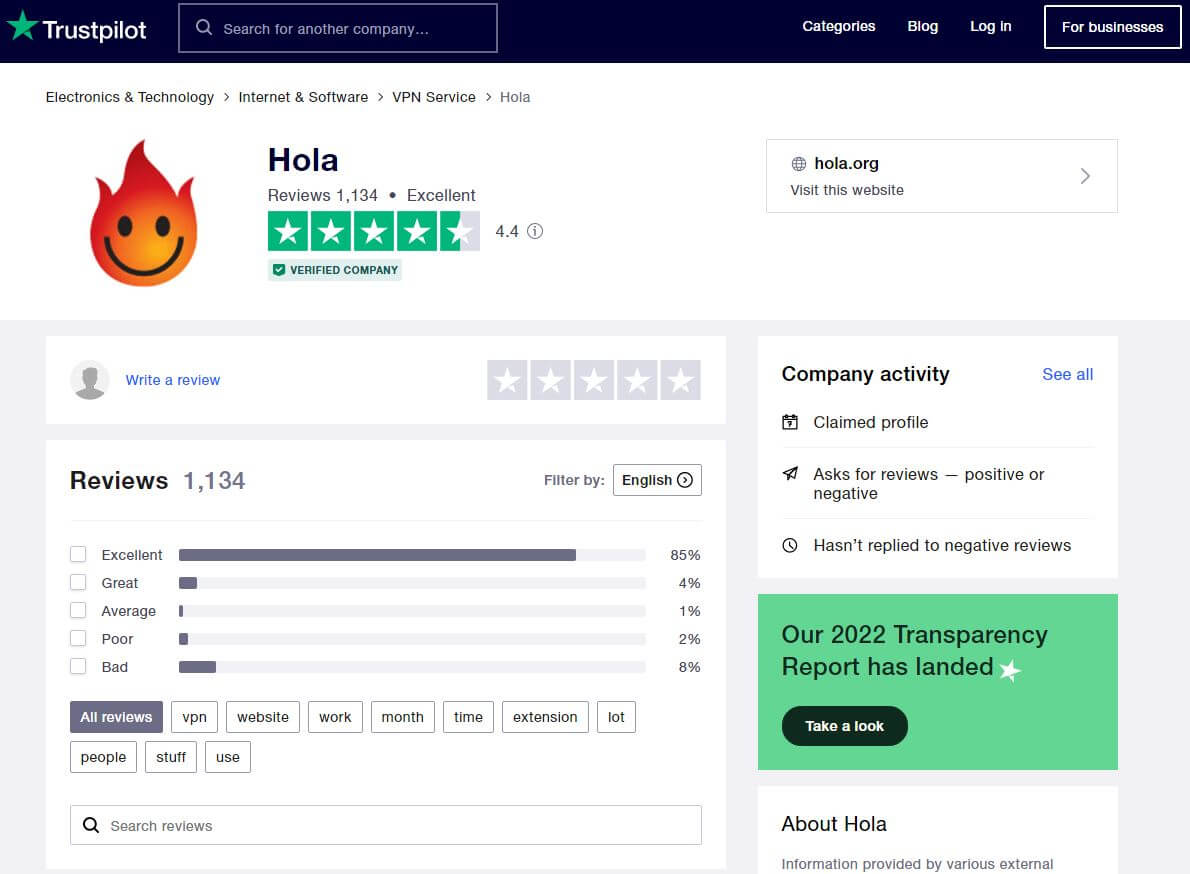This screenshot has width=1190, height=874.
Task: Select the vpn tag filter
Action: (194, 717)
